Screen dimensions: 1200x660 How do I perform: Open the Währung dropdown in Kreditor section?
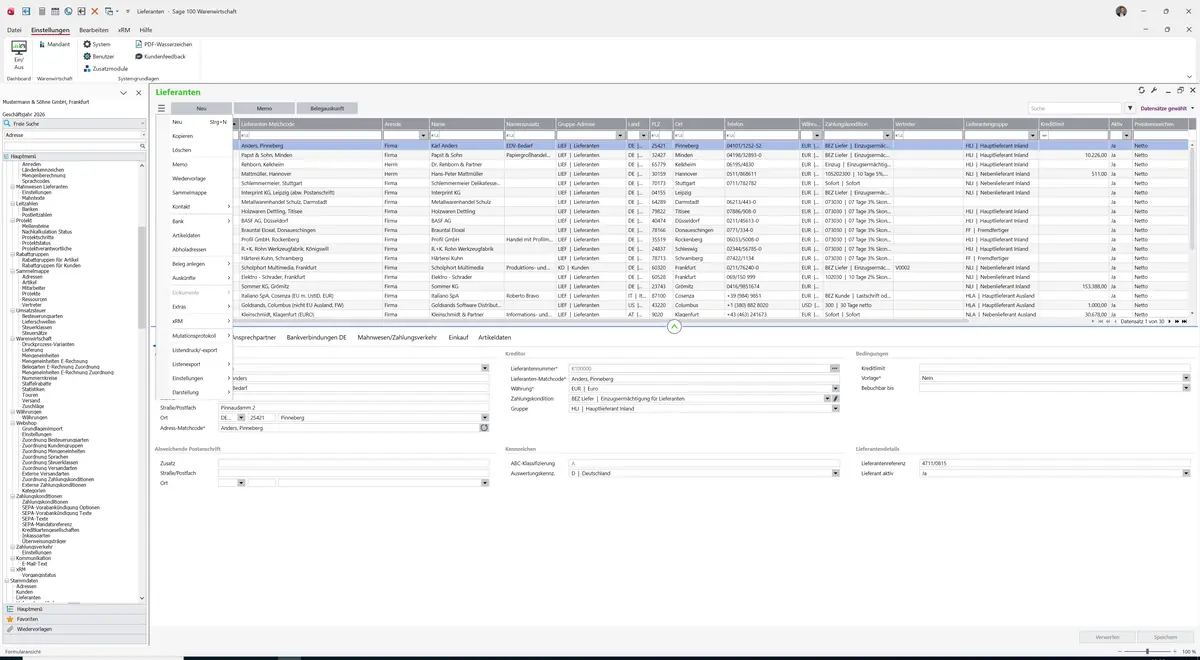coord(836,389)
